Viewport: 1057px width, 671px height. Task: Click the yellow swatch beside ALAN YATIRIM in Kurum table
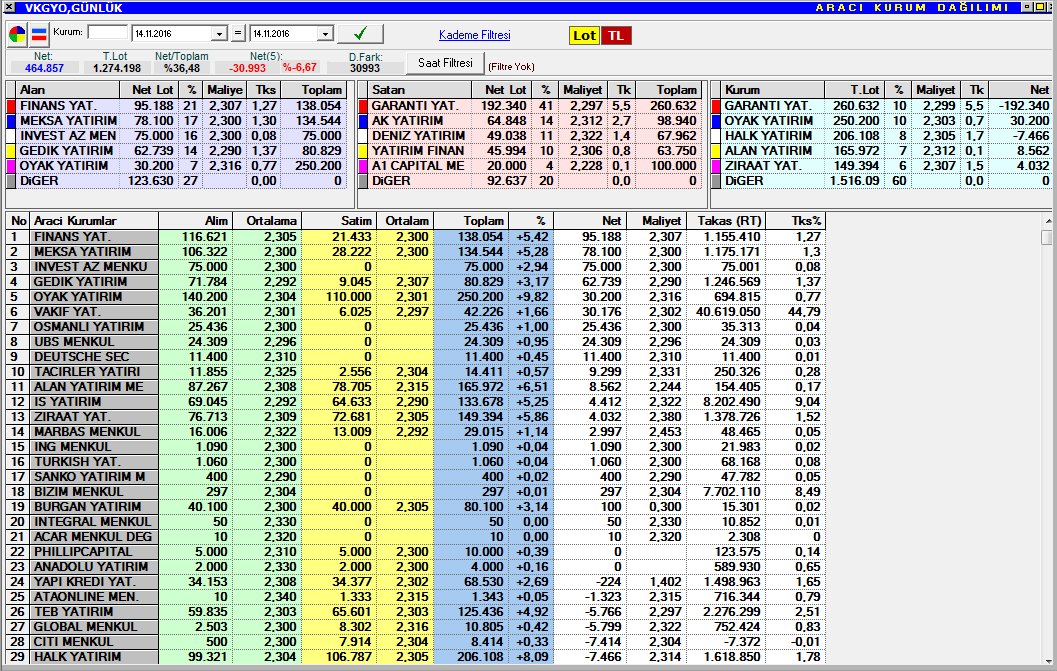pyautogui.click(x=716, y=150)
